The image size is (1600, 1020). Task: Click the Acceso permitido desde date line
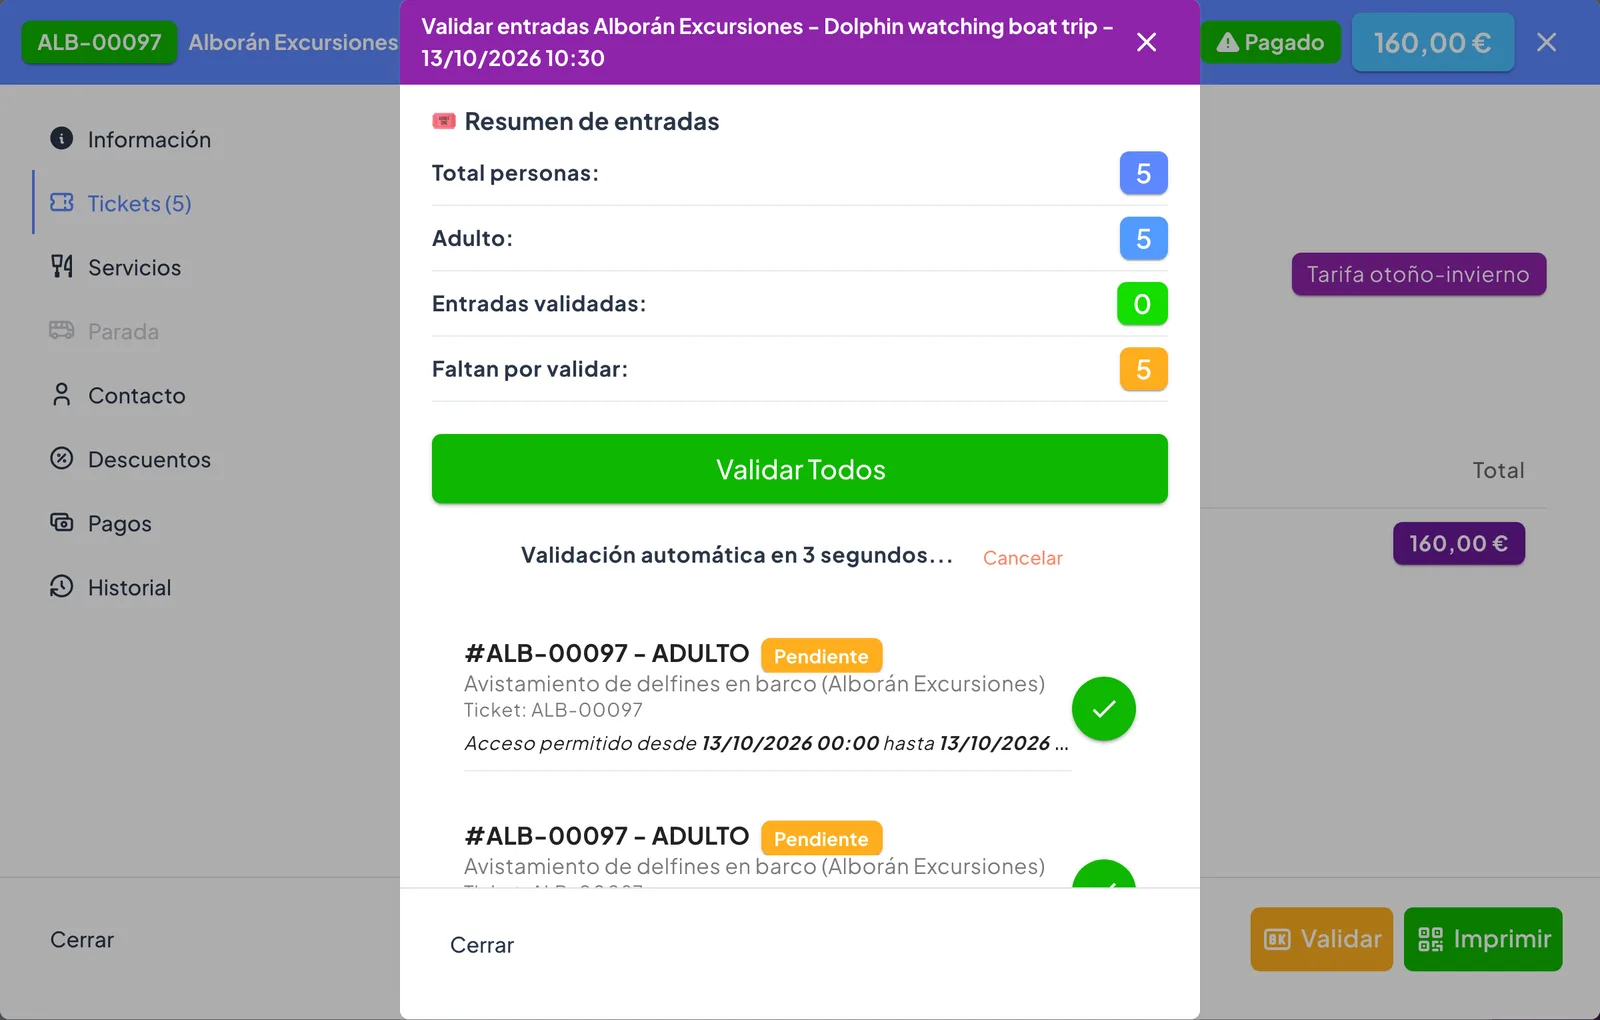[766, 743]
